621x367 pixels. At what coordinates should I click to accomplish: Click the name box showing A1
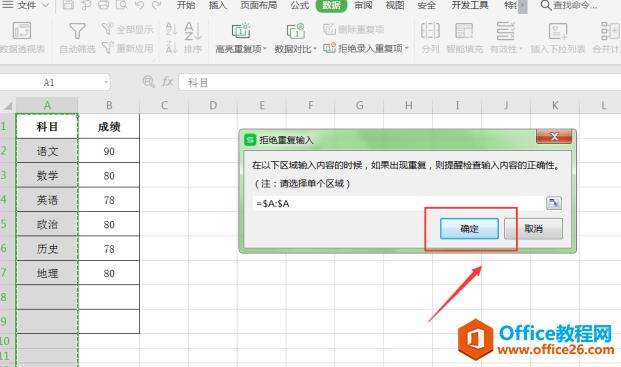pos(49,82)
